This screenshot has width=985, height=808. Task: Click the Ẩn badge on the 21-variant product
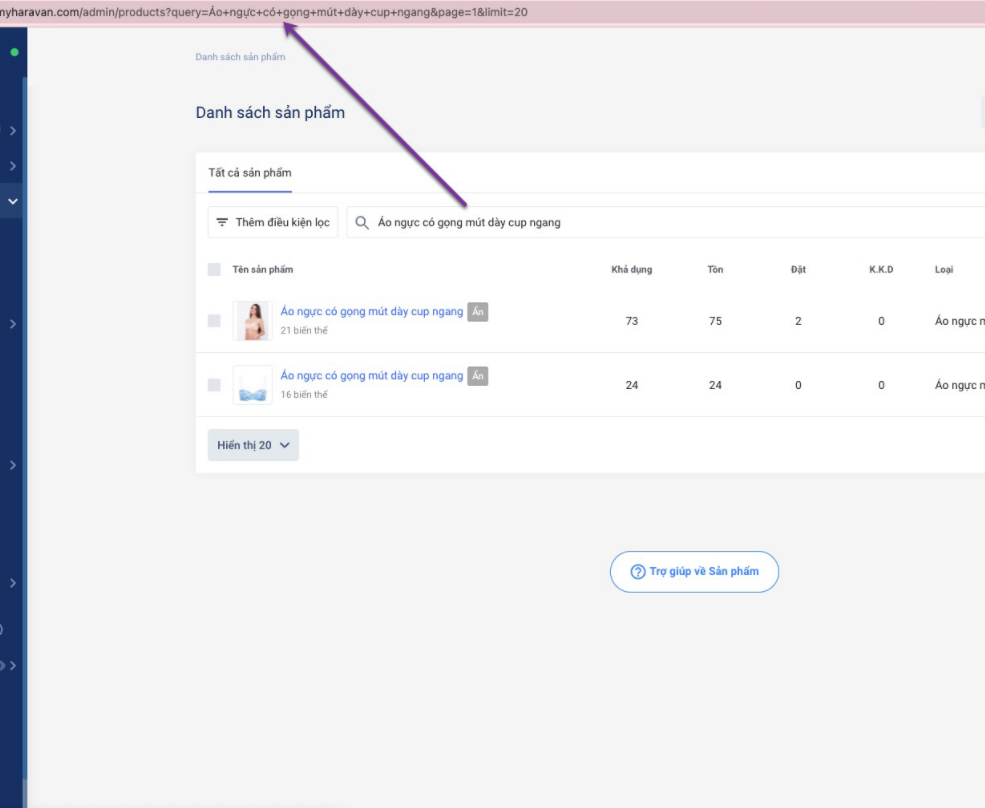478,312
